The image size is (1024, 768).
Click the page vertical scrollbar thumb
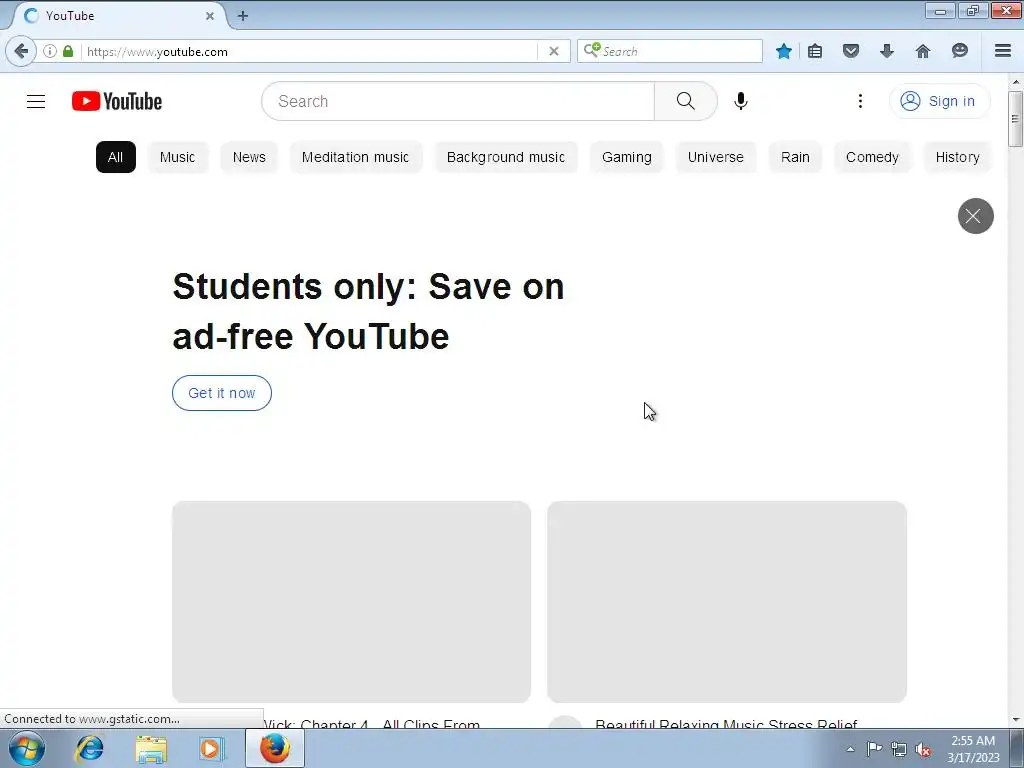[1015, 119]
